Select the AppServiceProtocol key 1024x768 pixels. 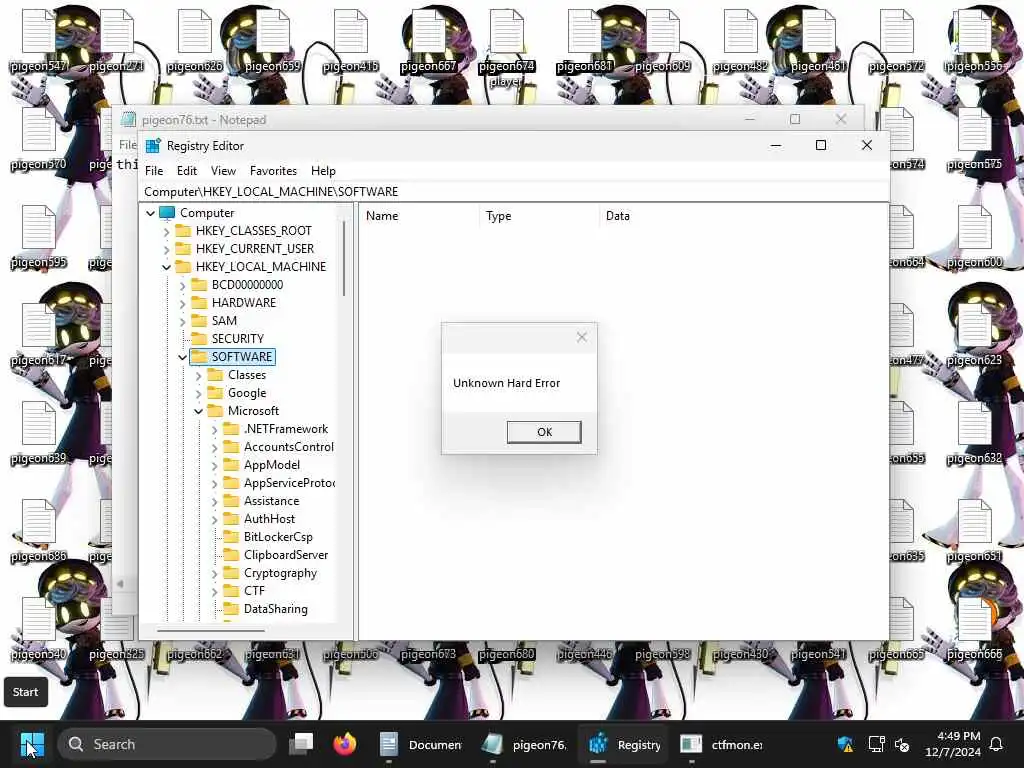click(x=289, y=483)
